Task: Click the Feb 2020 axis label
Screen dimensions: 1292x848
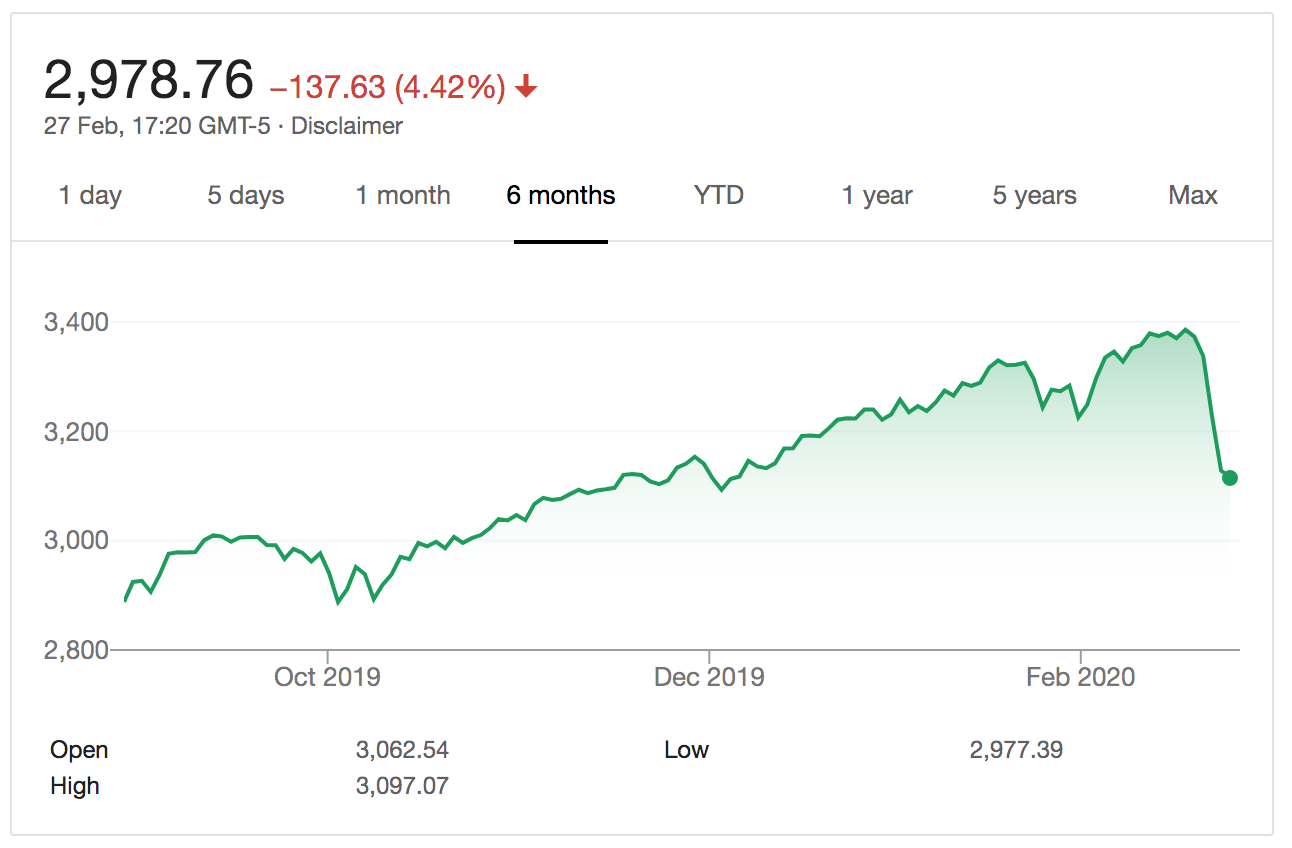Action: [1081, 677]
